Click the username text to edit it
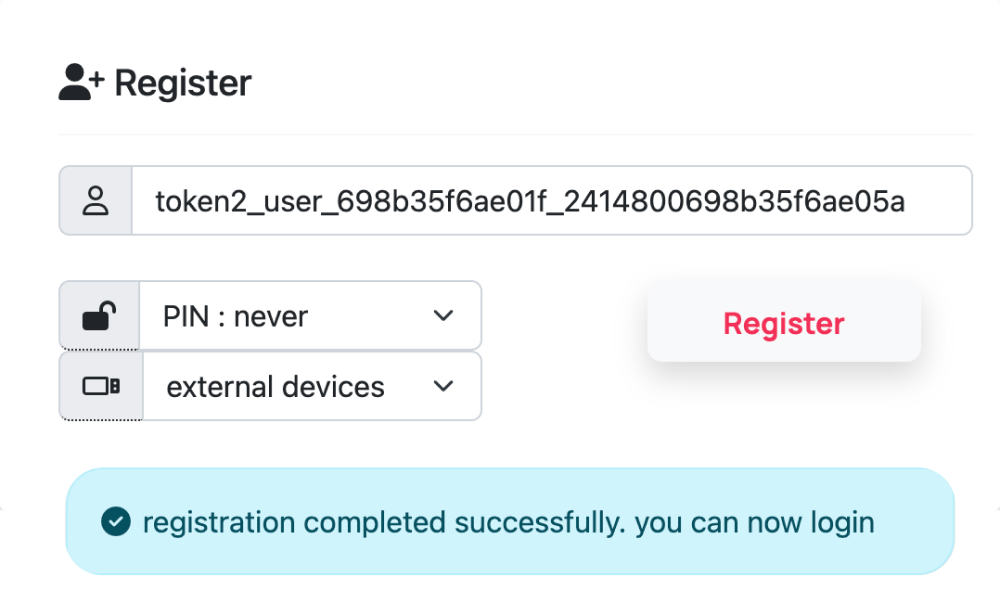Viewport: 1000px width, 611px height. click(x=530, y=200)
